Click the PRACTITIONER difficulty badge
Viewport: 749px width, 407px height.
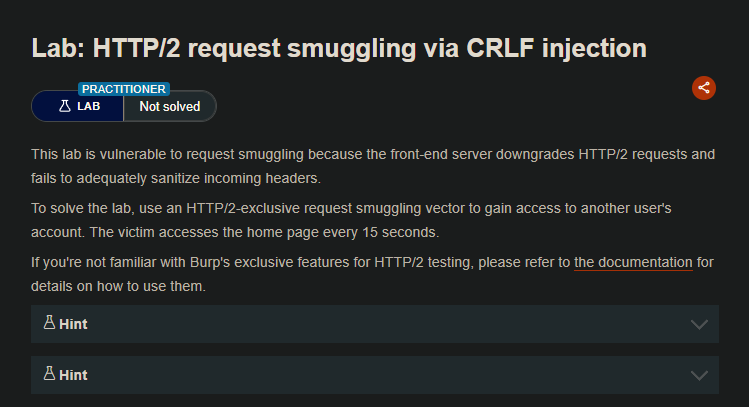125,89
